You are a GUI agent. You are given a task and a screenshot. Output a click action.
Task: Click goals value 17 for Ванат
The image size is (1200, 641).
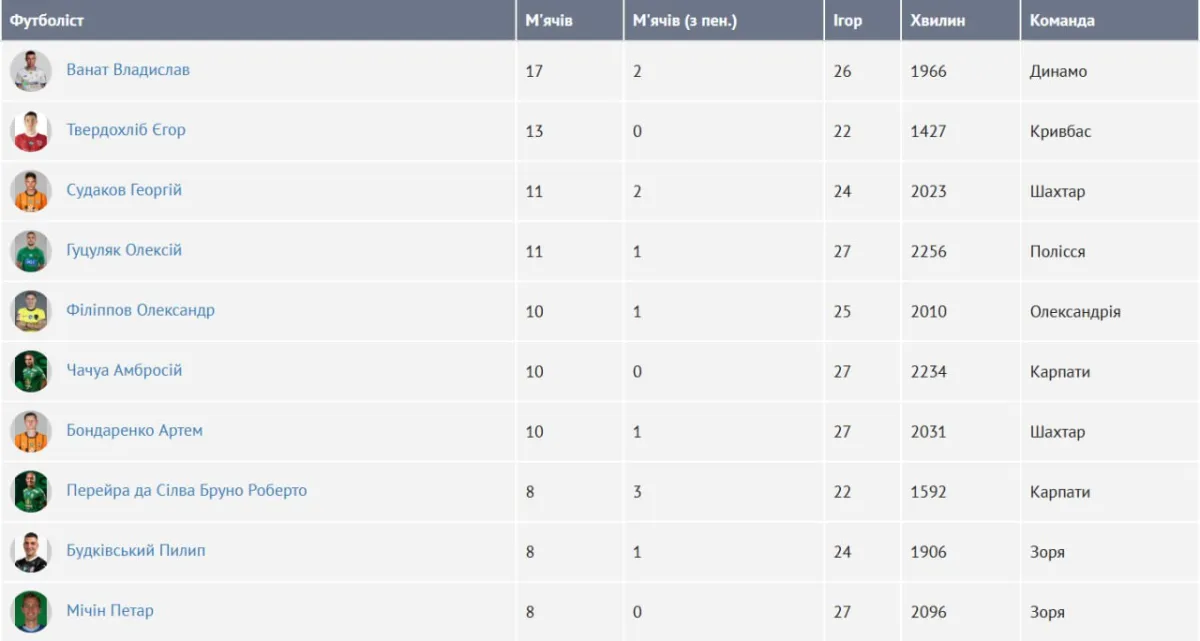pos(534,72)
